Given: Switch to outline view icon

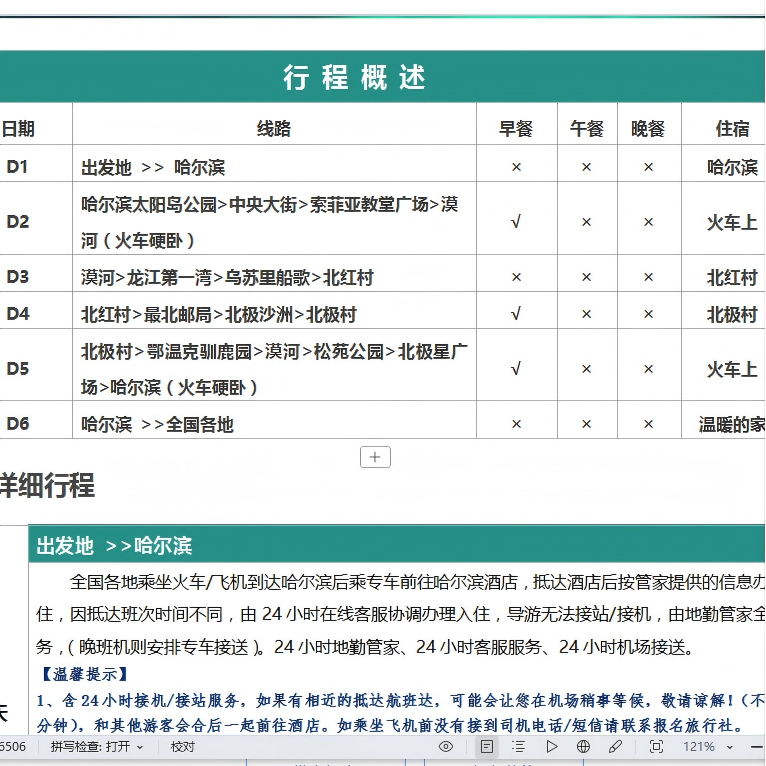Looking at the screenshot, I should [518, 746].
